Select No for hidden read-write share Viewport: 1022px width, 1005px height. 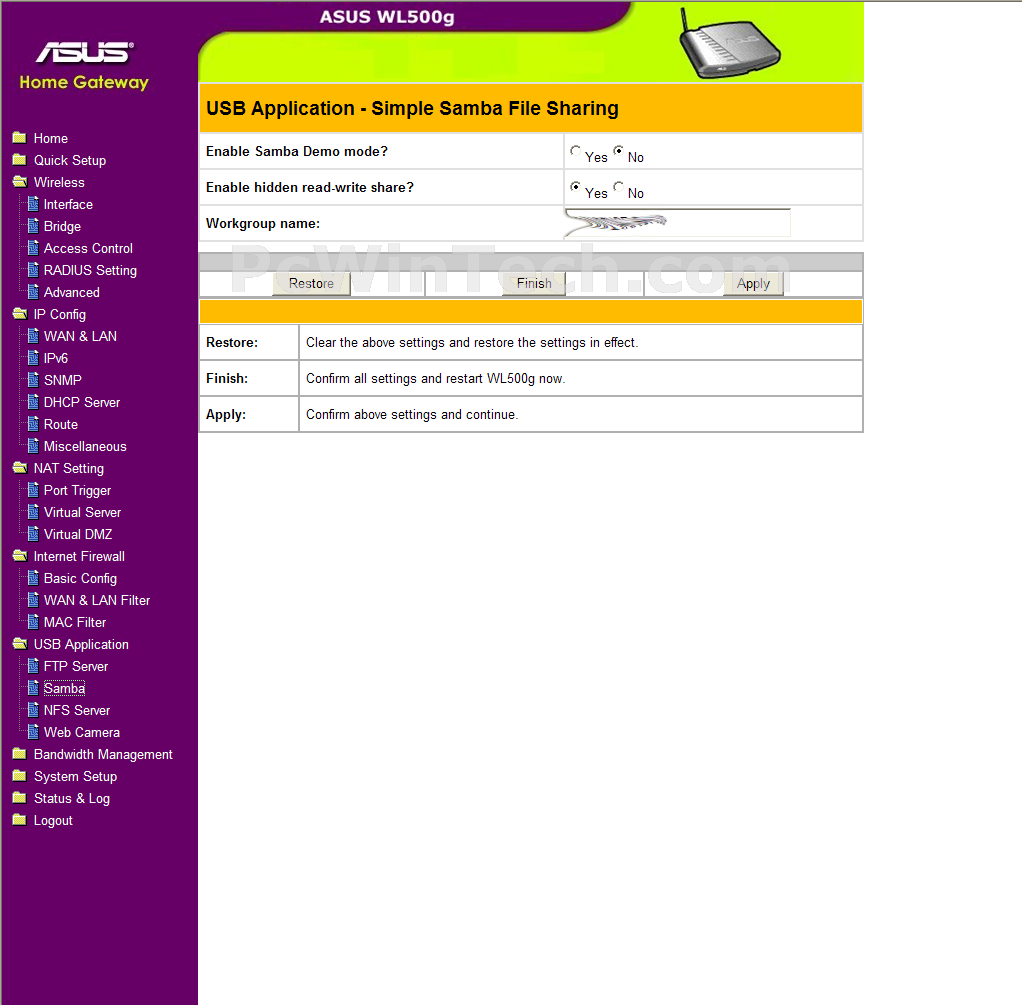[618, 186]
